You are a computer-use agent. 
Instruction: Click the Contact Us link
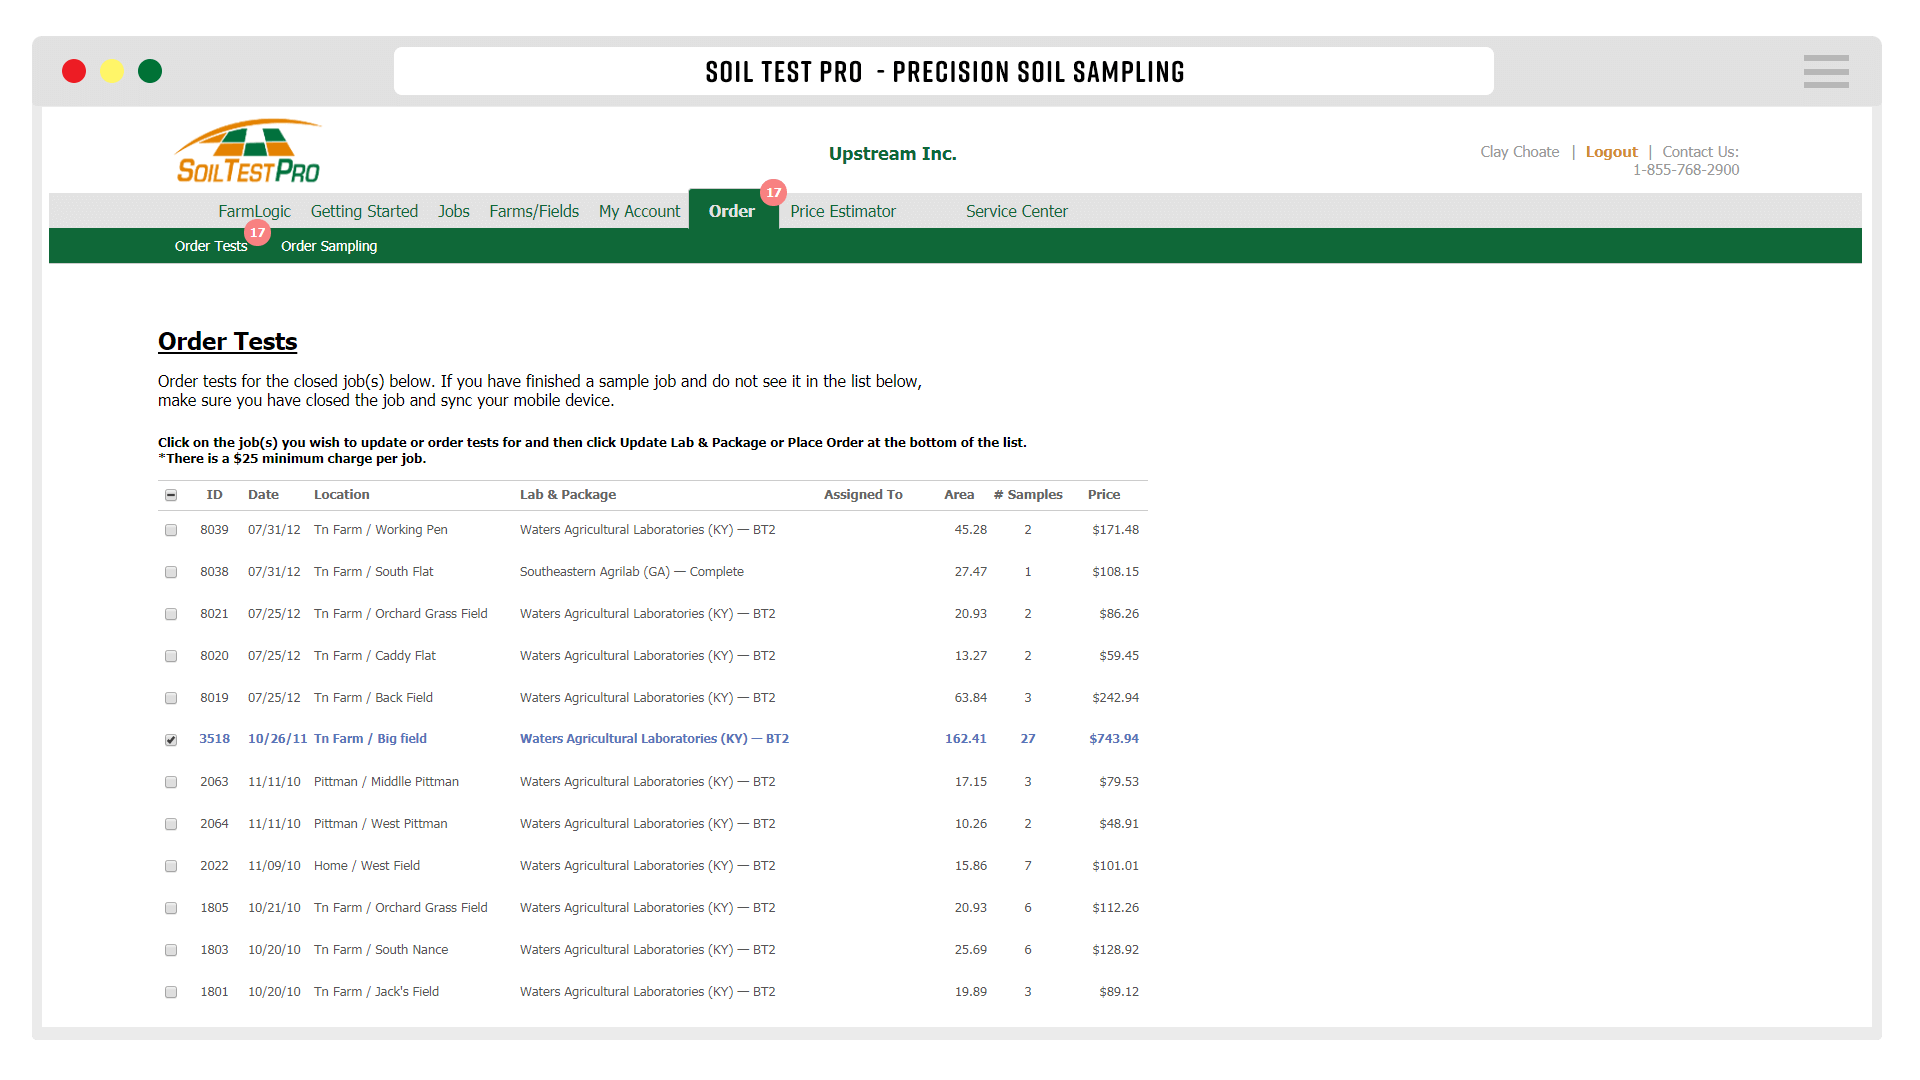(x=1700, y=152)
